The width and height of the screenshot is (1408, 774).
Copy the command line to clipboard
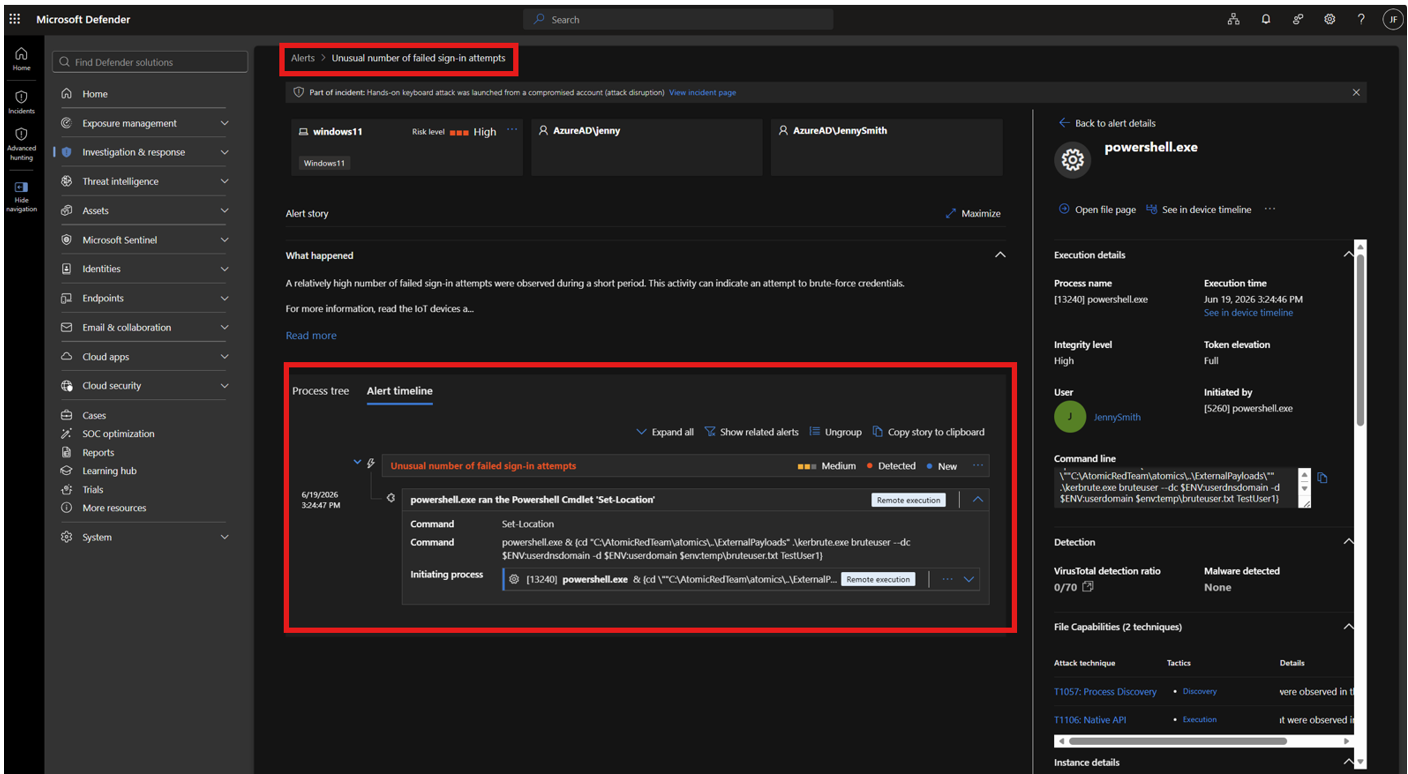pos(1322,478)
